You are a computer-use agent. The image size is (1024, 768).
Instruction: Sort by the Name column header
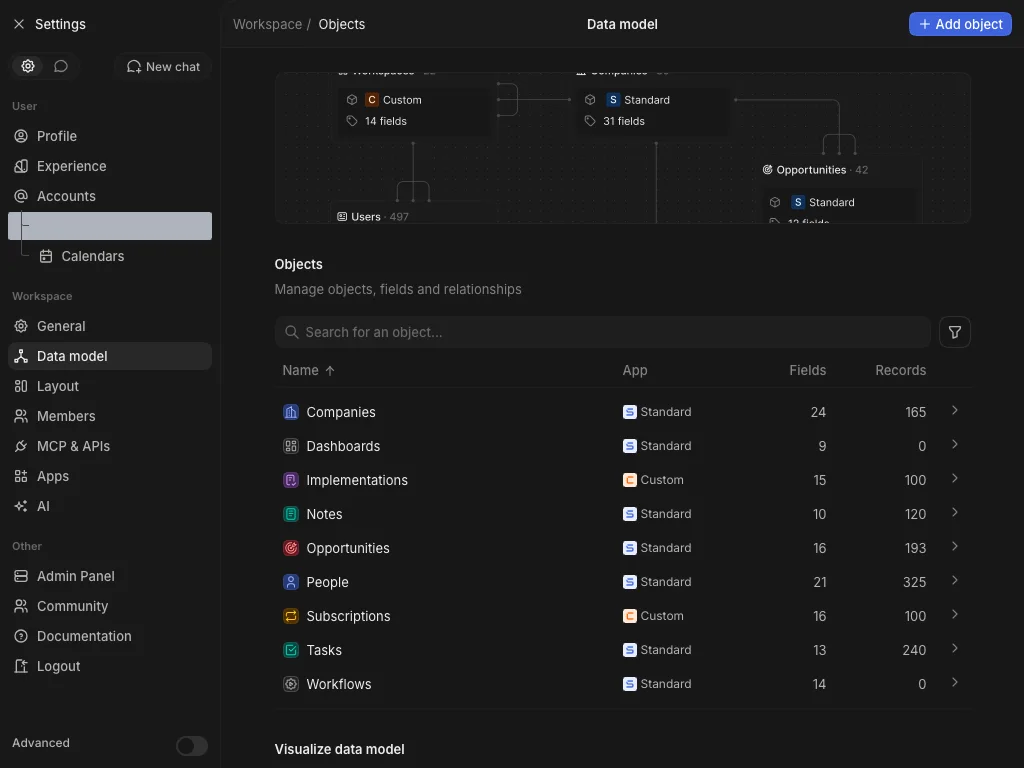[308, 370]
